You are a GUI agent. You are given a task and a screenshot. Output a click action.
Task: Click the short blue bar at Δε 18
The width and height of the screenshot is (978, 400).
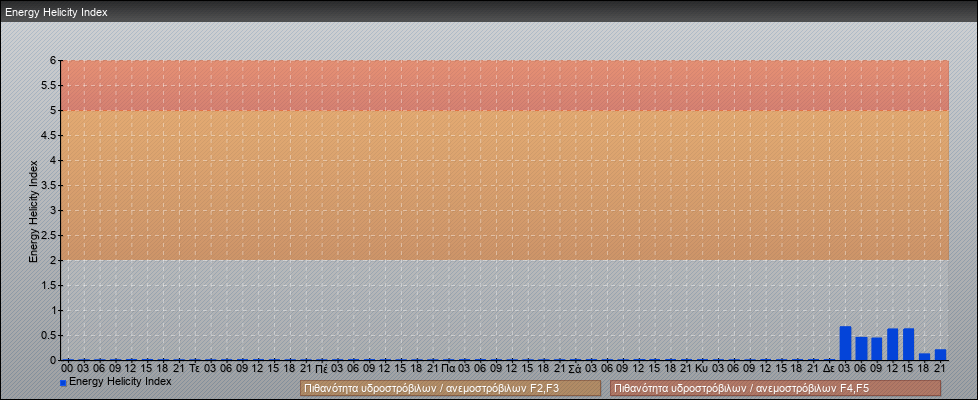click(x=925, y=356)
